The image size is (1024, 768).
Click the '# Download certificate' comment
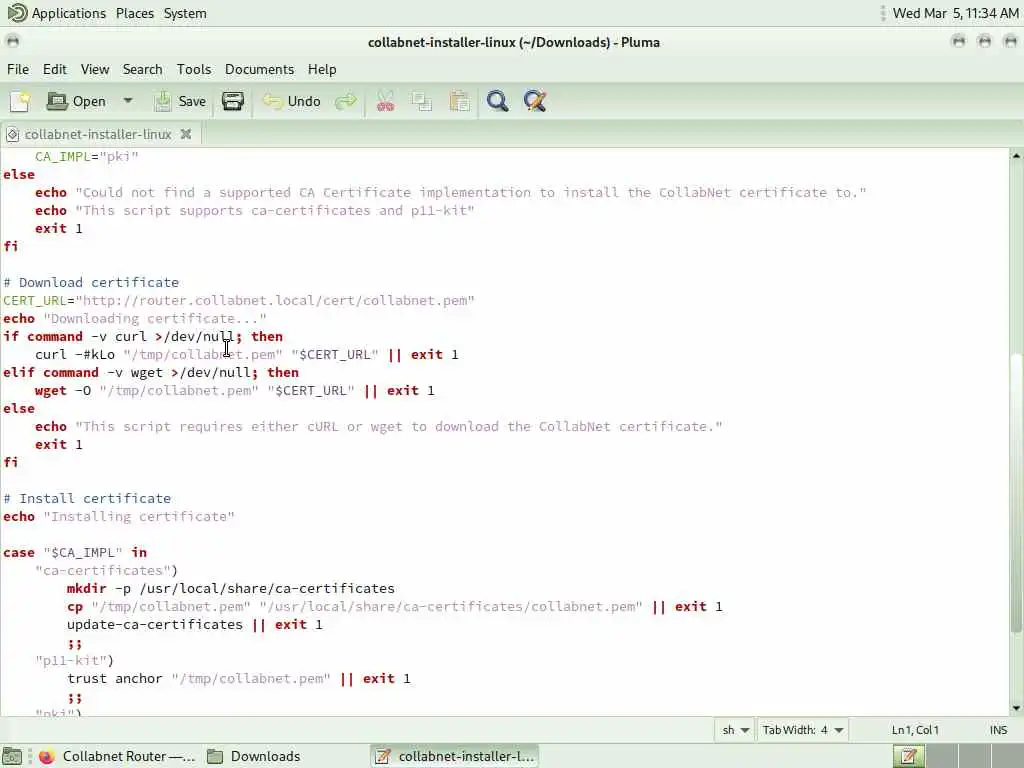pyautogui.click(x=91, y=283)
